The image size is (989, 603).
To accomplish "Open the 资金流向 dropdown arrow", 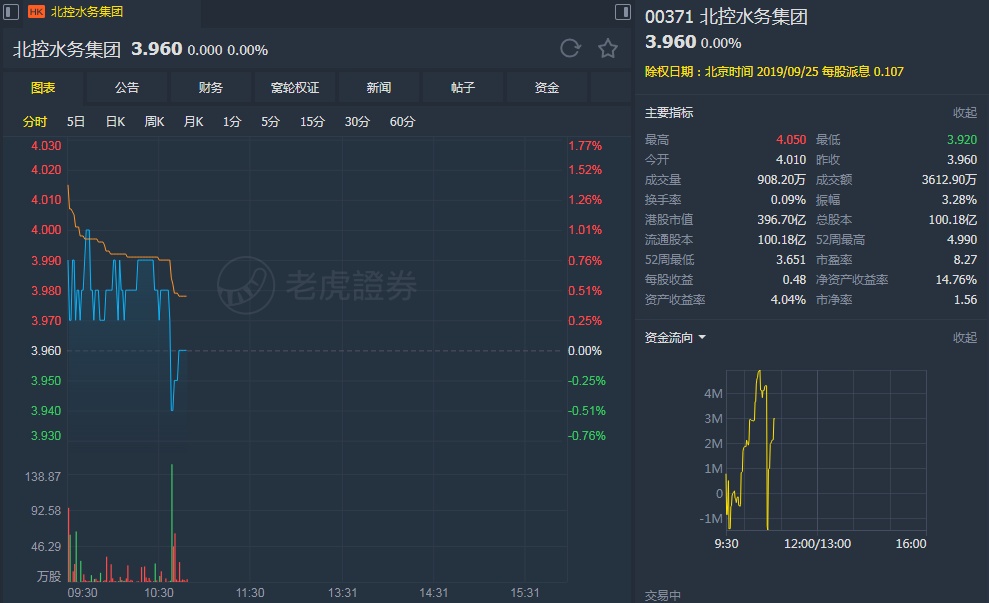I will [702, 337].
